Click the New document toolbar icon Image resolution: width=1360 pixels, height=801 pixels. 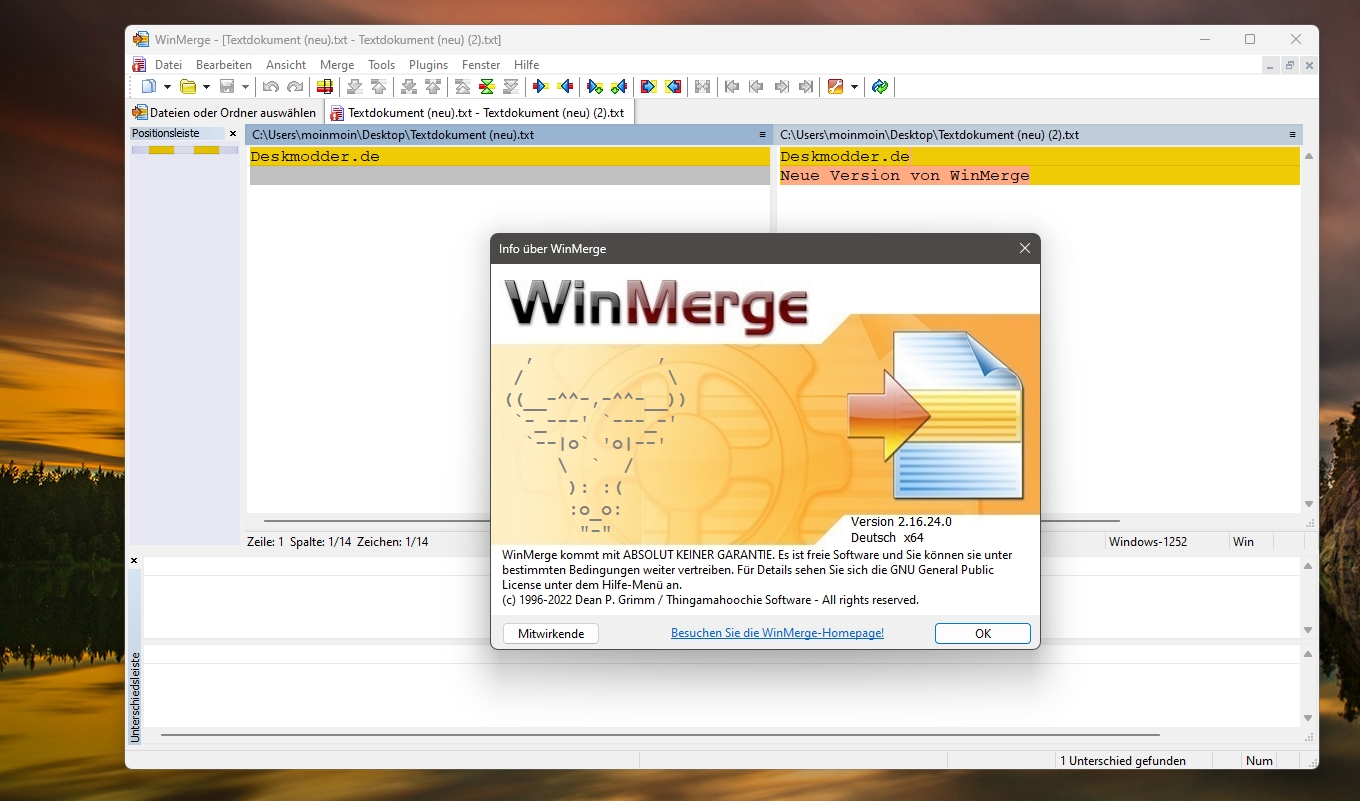[149, 87]
